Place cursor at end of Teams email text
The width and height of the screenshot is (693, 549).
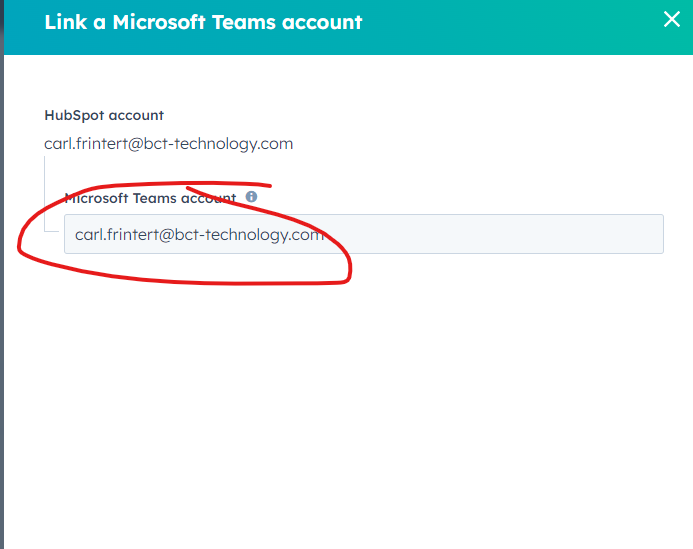coord(326,235)
